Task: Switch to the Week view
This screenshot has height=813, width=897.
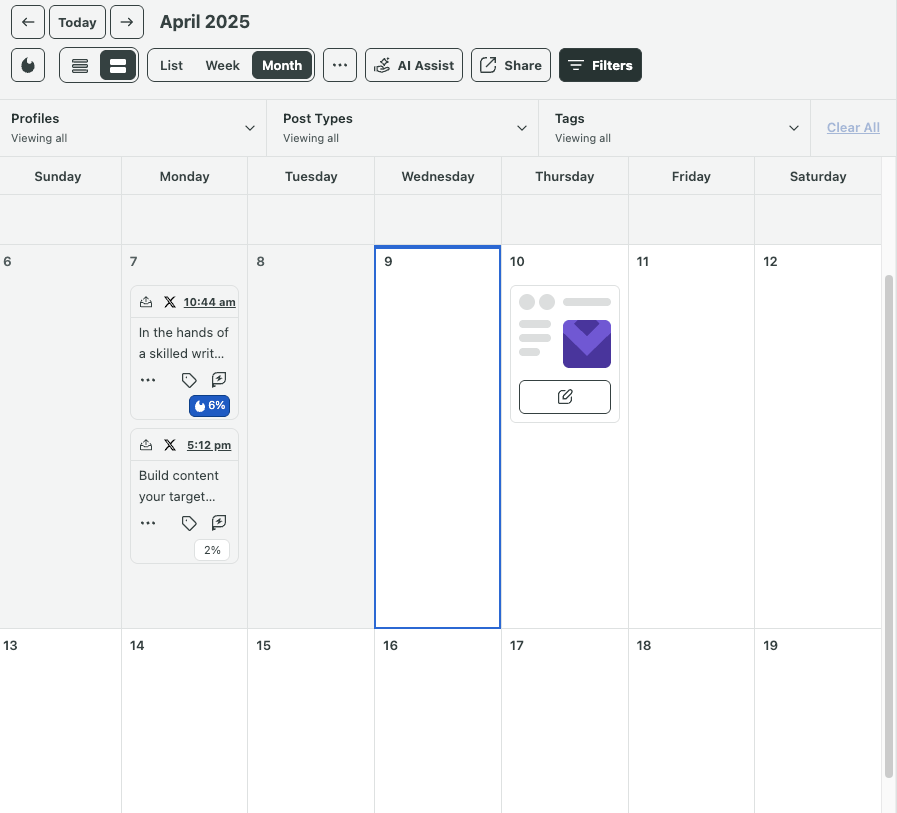Action: tap(222, 65)
